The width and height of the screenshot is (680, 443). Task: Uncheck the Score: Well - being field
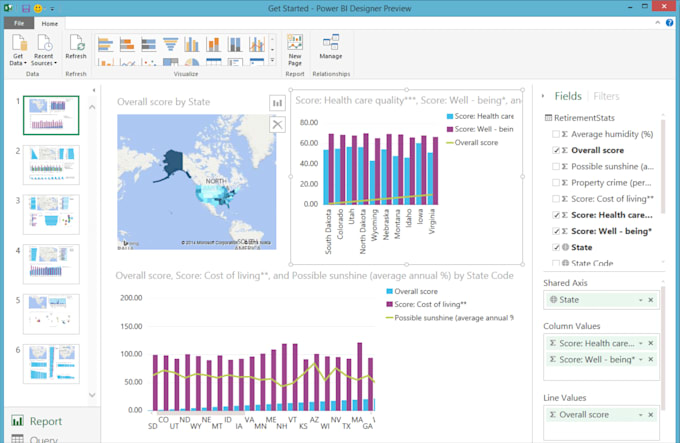tap(556, 231)
